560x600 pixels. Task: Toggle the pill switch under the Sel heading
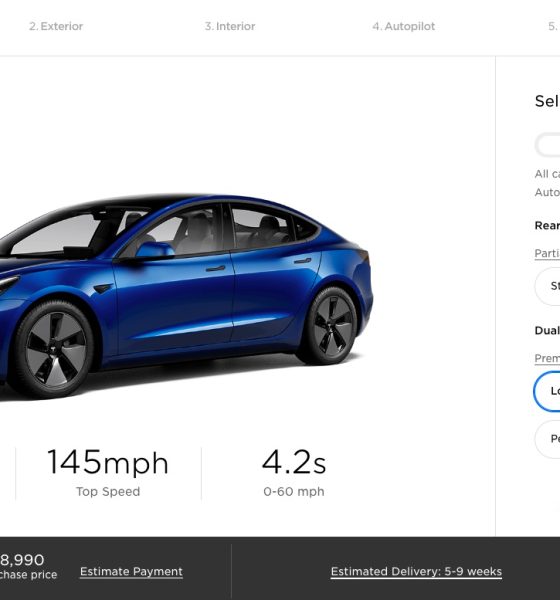[548, 145]
